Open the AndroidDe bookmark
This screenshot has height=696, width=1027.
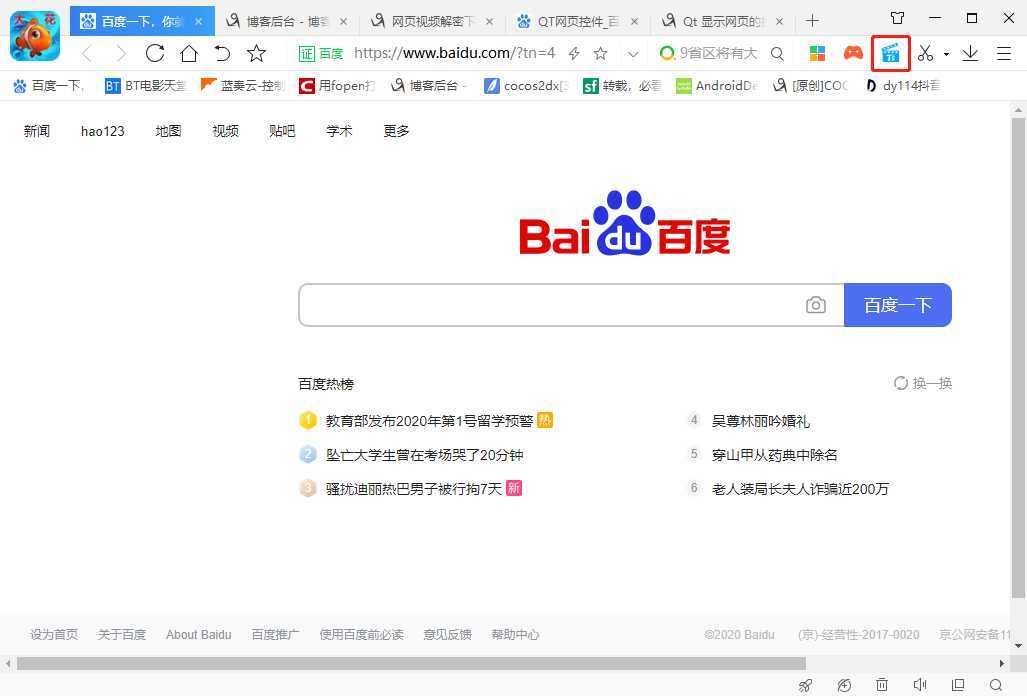pyautogui.click(x=717, y=86)
